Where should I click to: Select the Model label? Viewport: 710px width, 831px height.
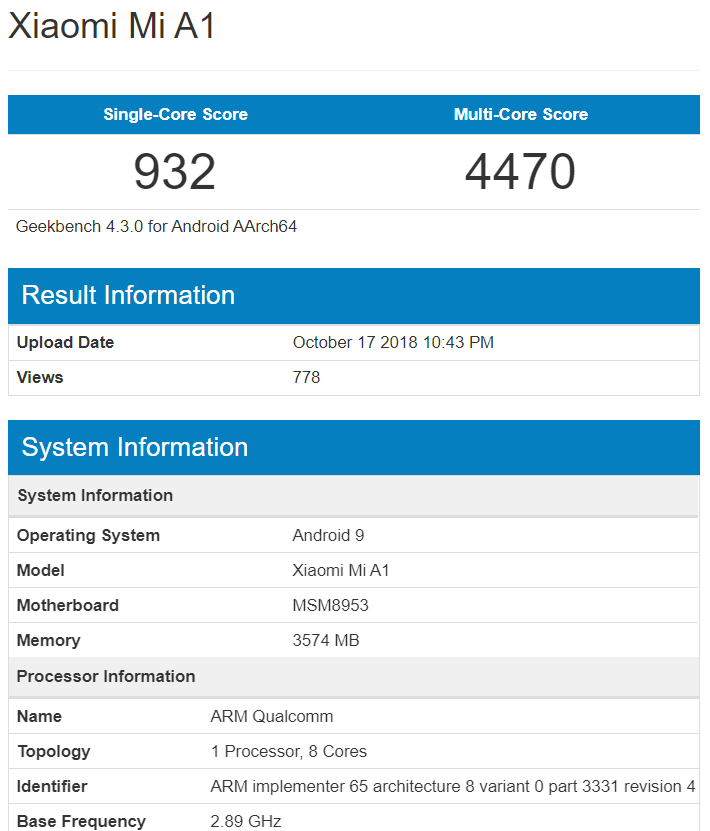pyautogui.click(x=41, y=570)
